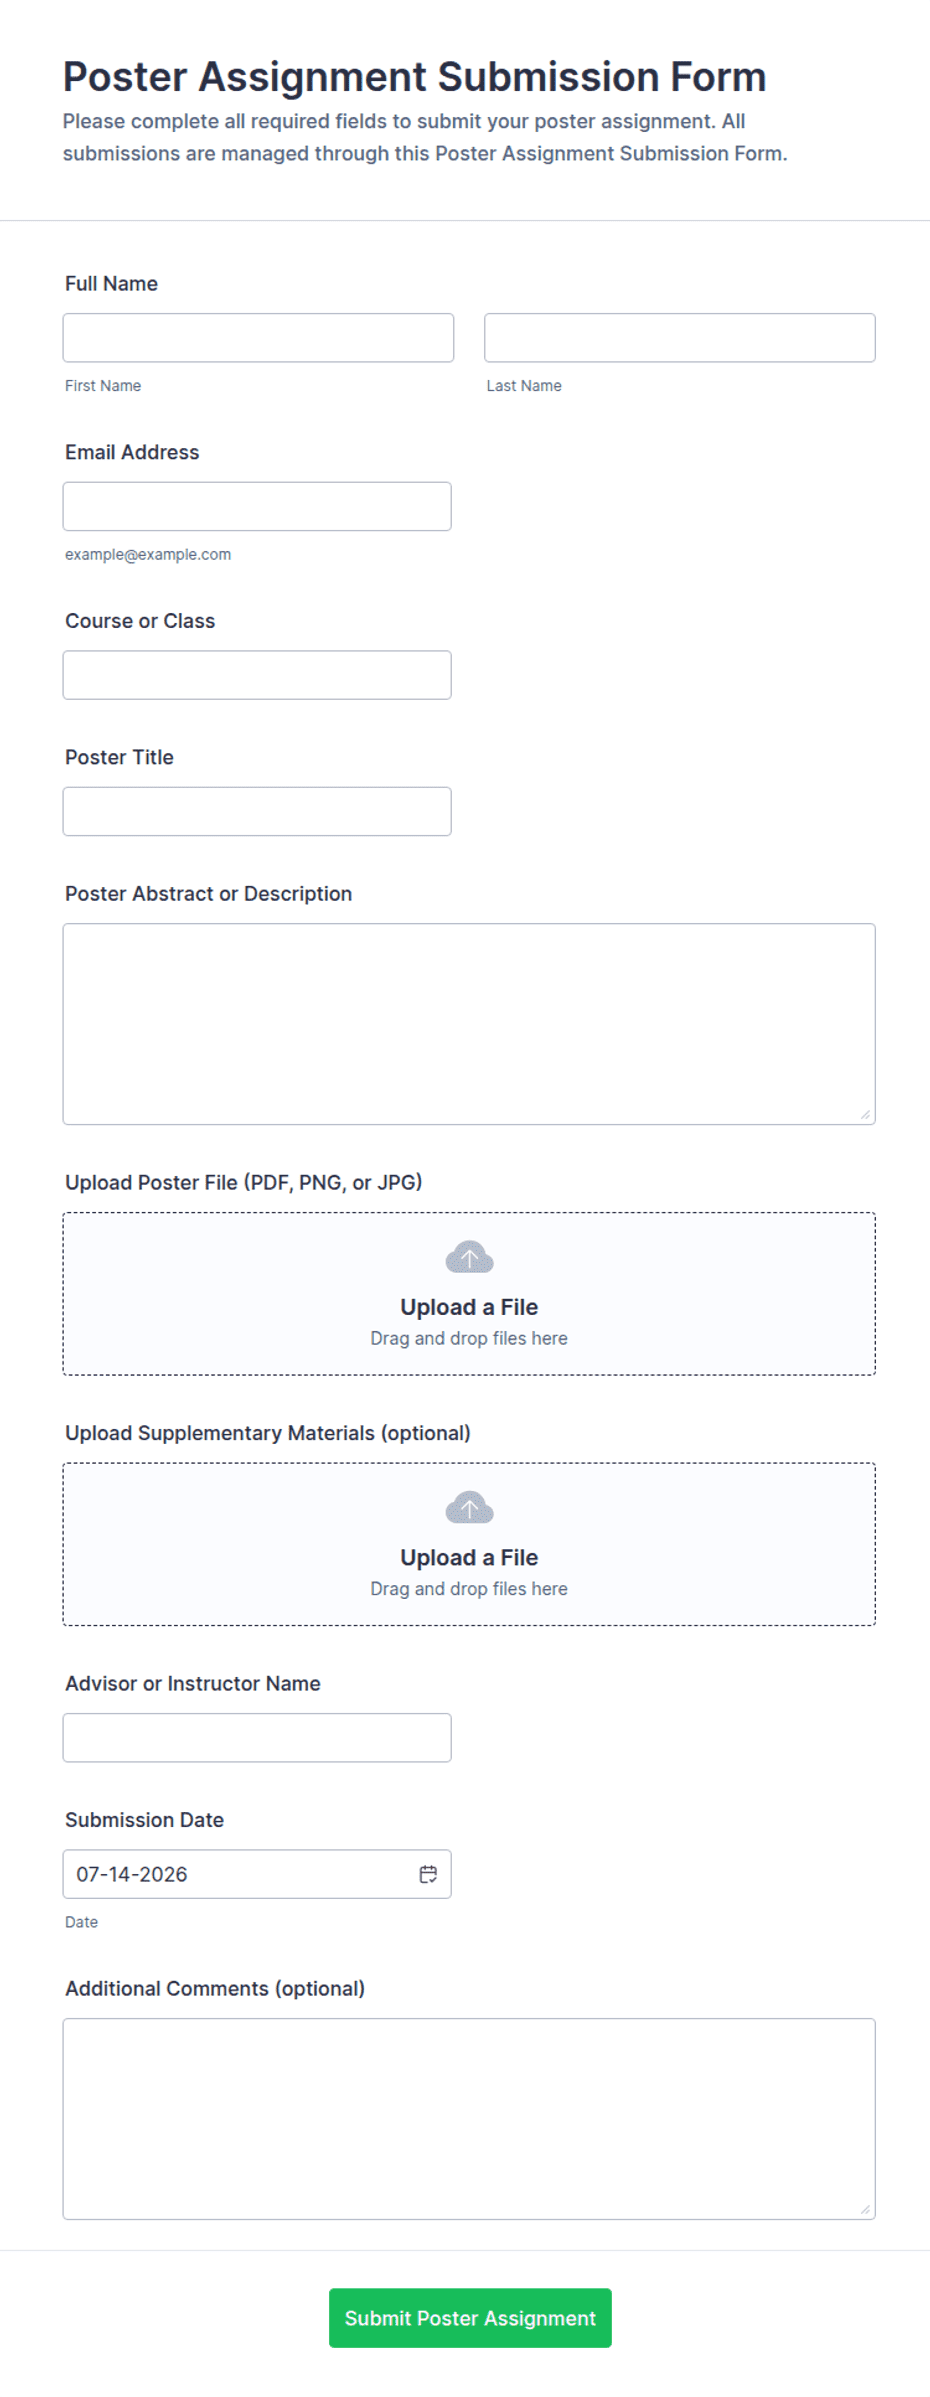The image size is (930, 2397).
Task: Focus the Poster Abstract or Description textarea
Action: pyautogui.click(x=469, y=1024)
